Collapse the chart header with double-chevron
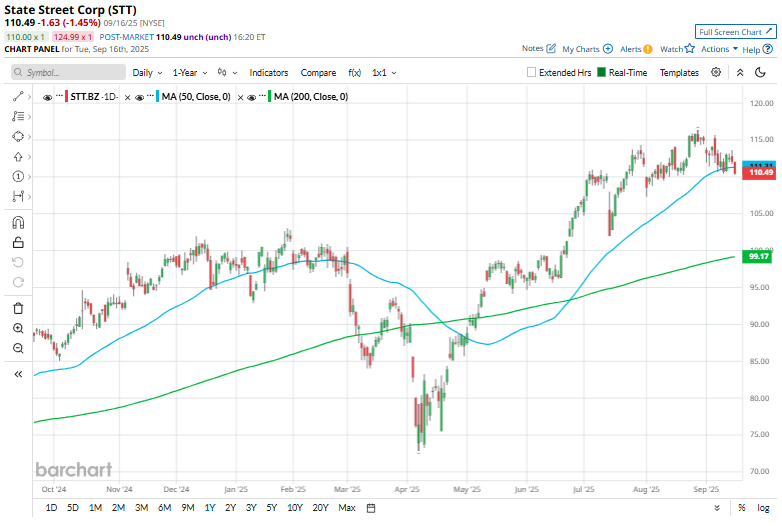Screen dimensions: 782x526 pyautogui.click(x=740, y=73)
